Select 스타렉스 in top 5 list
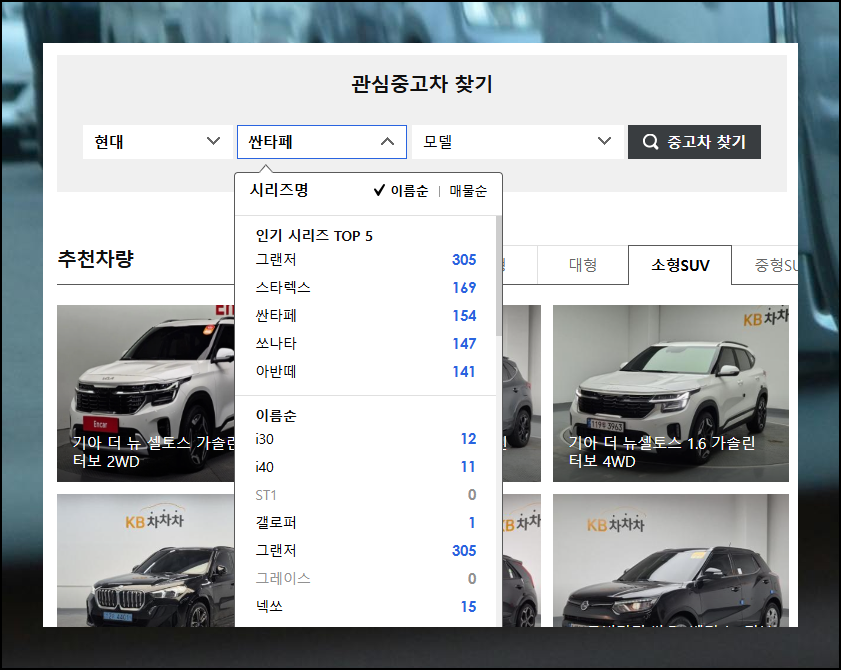Image resolution: width=841 pixels, height=670 pixels. (x=365, y=288)
